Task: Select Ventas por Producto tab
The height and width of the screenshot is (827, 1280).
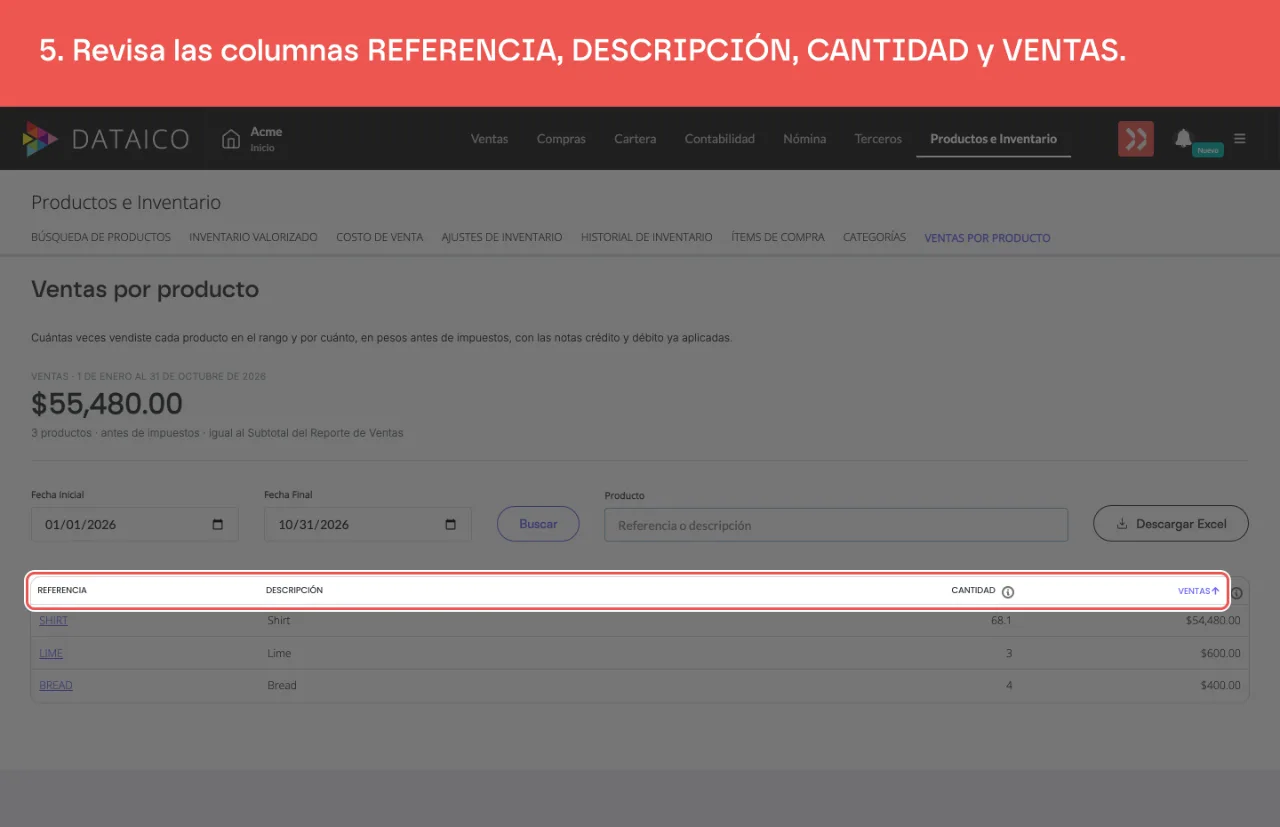Action: click(x=987, y=238)
